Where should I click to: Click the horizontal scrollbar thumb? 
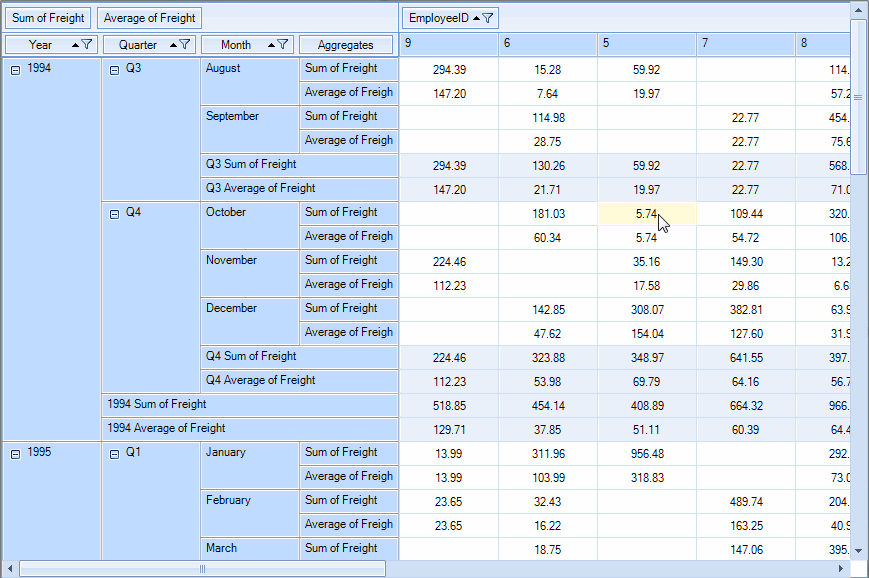[203, 569]
